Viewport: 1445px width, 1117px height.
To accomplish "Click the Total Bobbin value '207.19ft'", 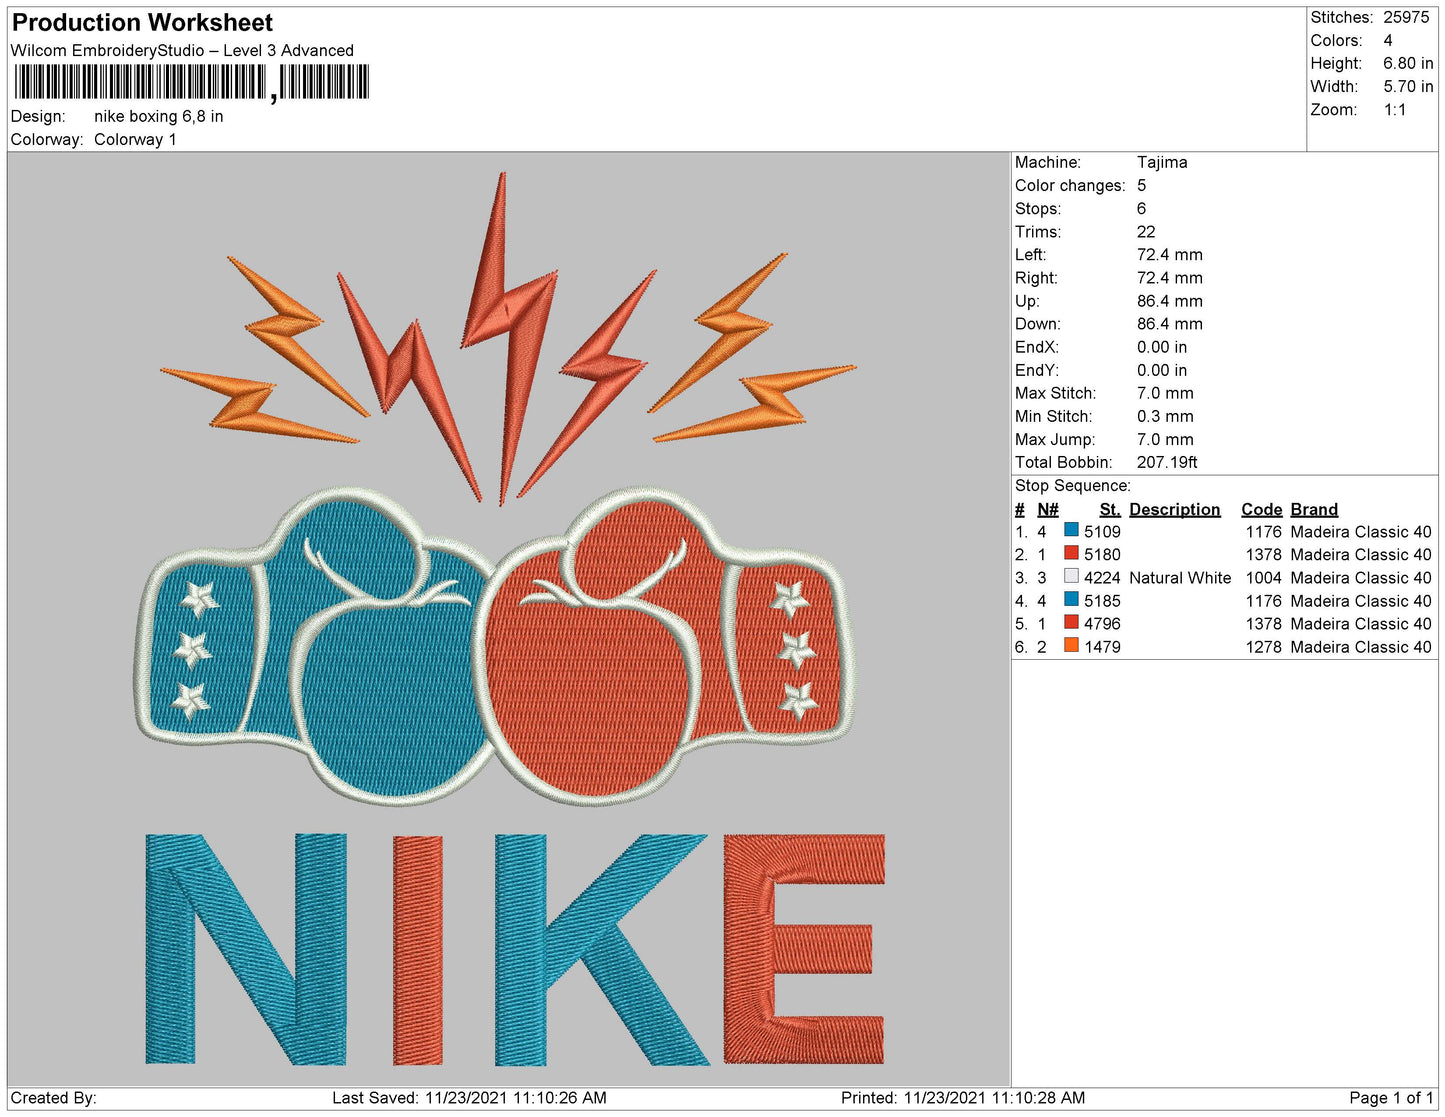I will [x=1167, y=462].
